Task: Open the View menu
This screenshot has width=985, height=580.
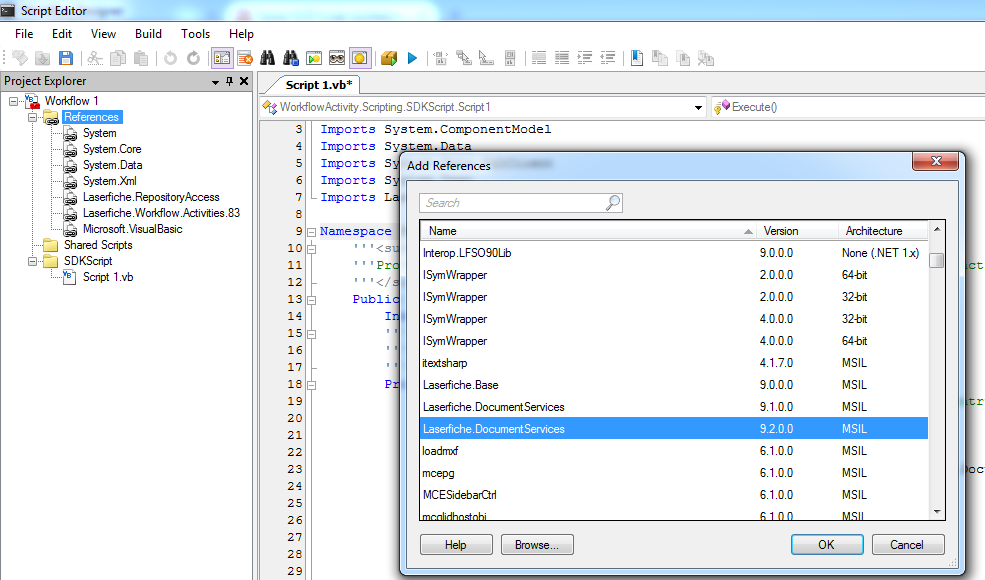Action: pos(103,34)
